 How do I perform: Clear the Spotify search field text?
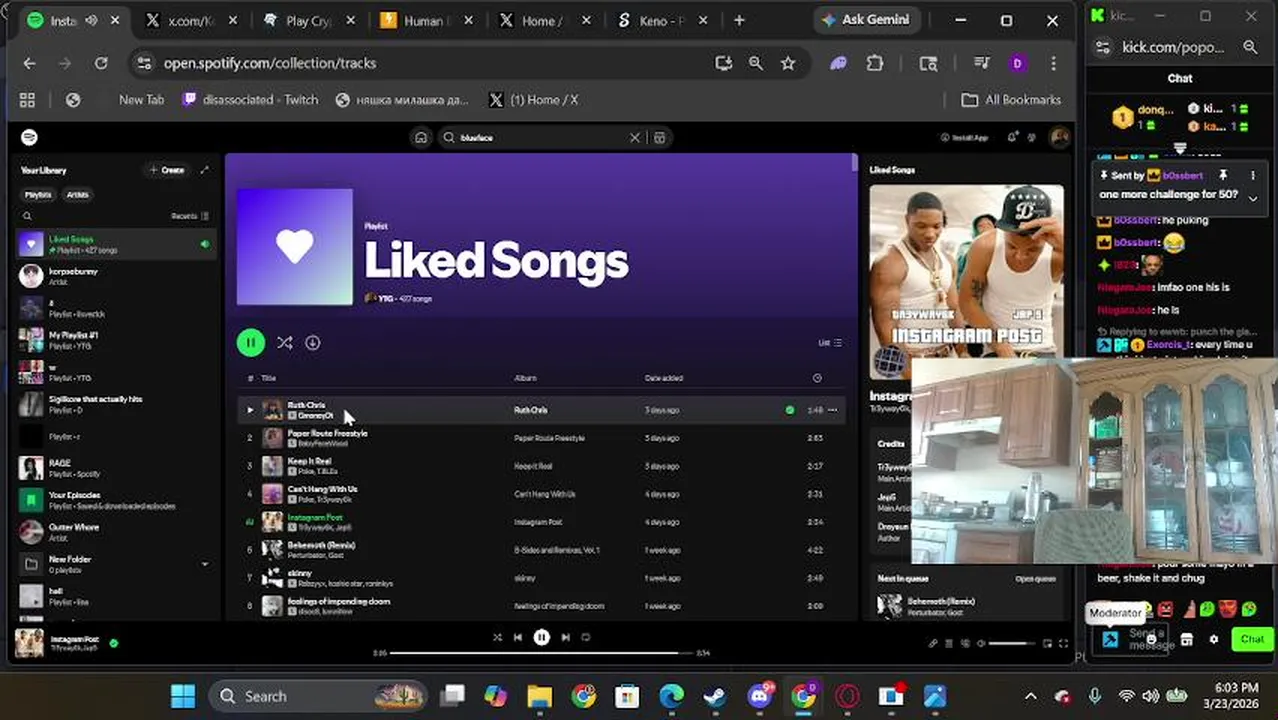click(634, 138)
